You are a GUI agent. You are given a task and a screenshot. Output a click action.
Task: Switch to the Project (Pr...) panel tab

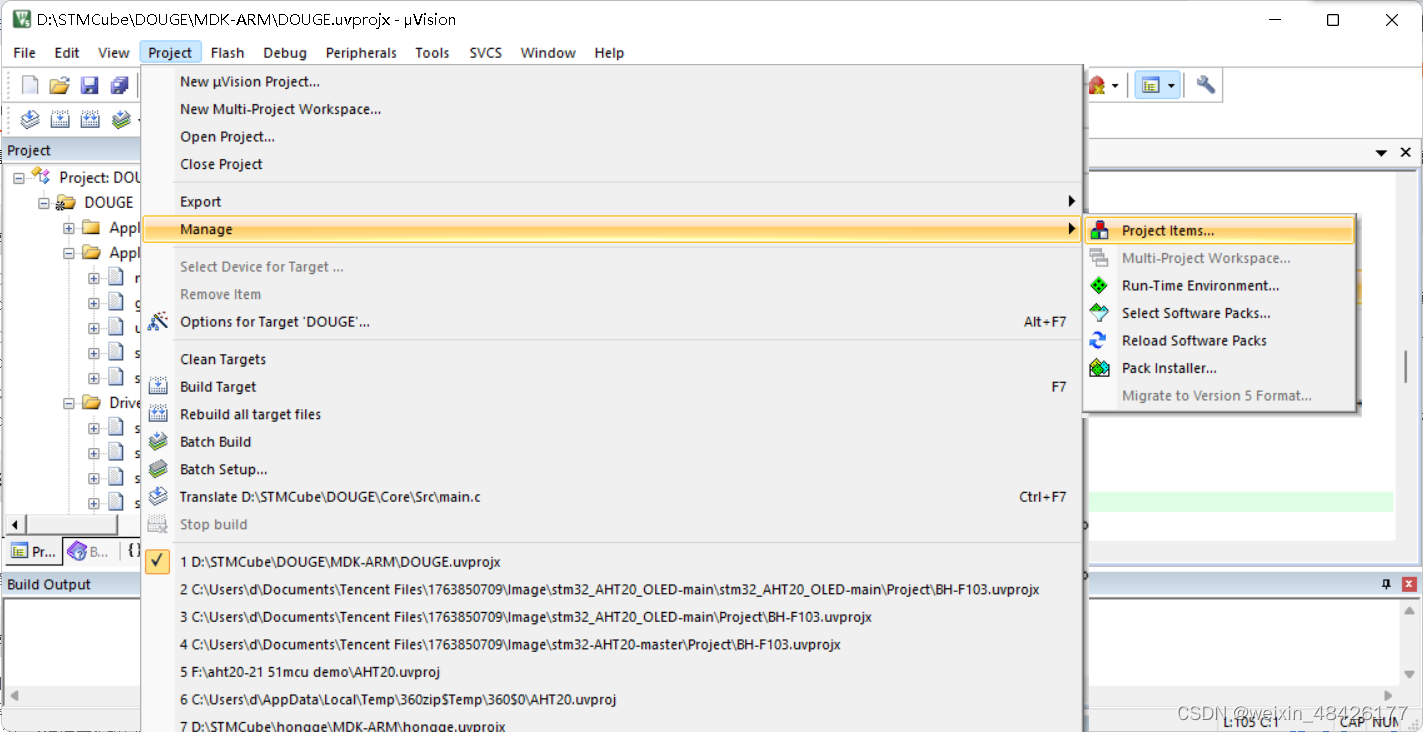(33, 551)
